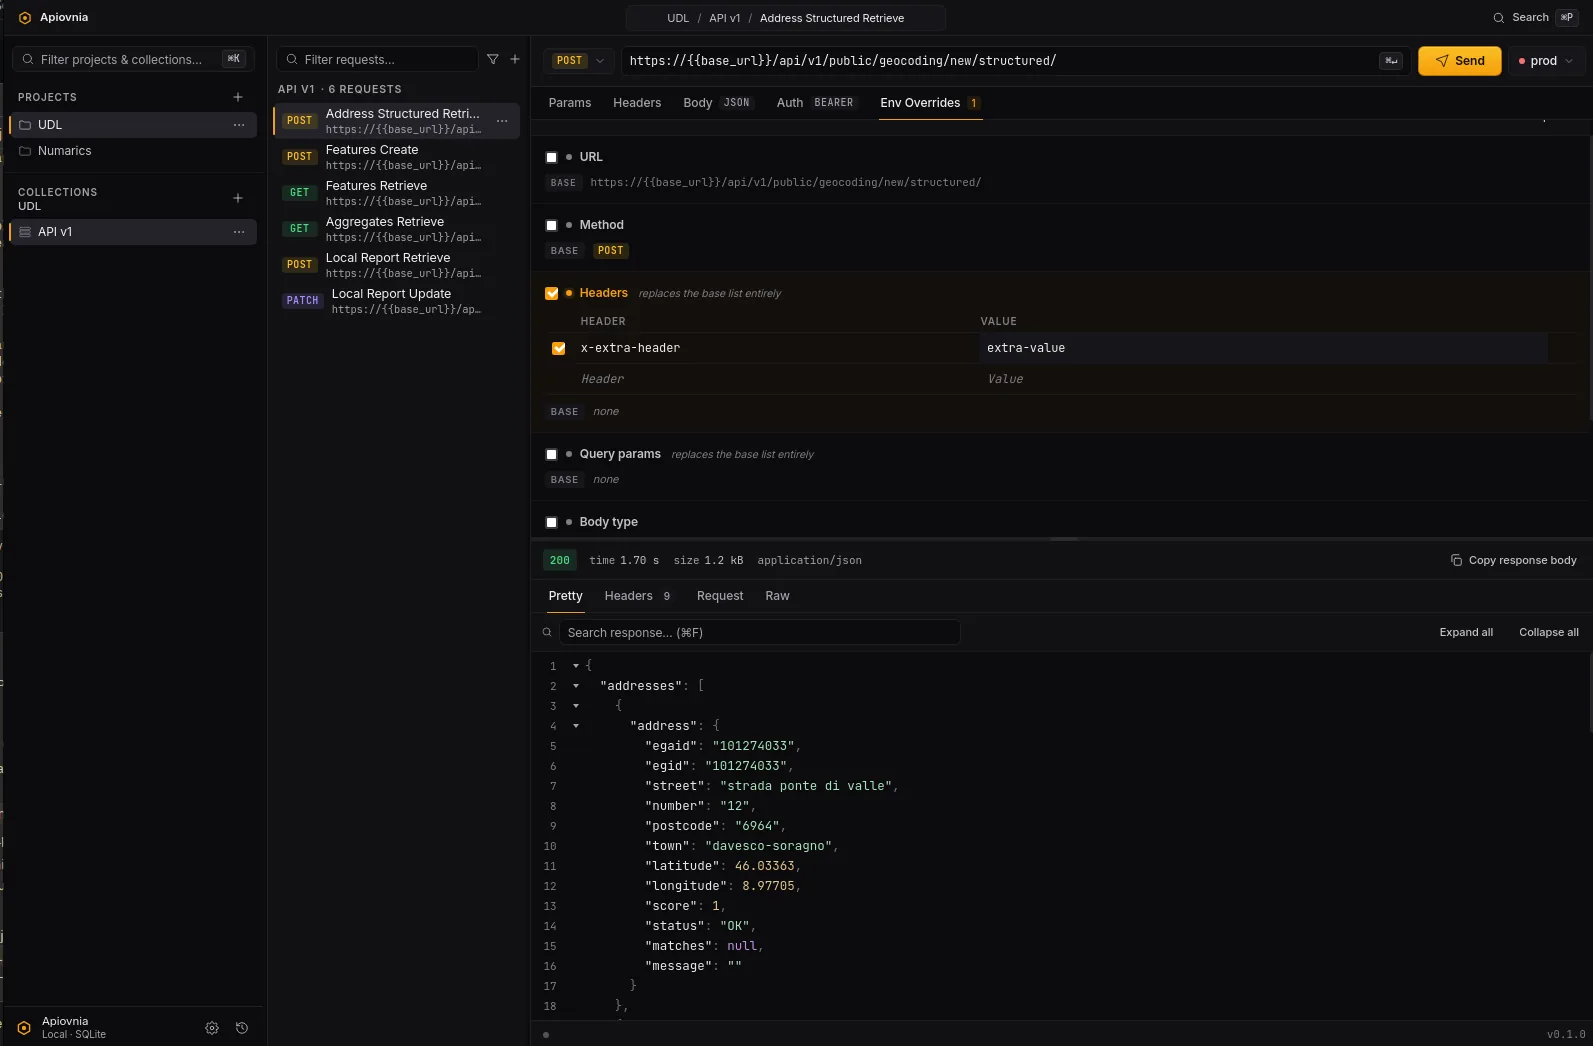The width and height of the screenshot is (1593, 1046).
Task: Click the search magnifier icon at top right
Action: point(1498,18)
